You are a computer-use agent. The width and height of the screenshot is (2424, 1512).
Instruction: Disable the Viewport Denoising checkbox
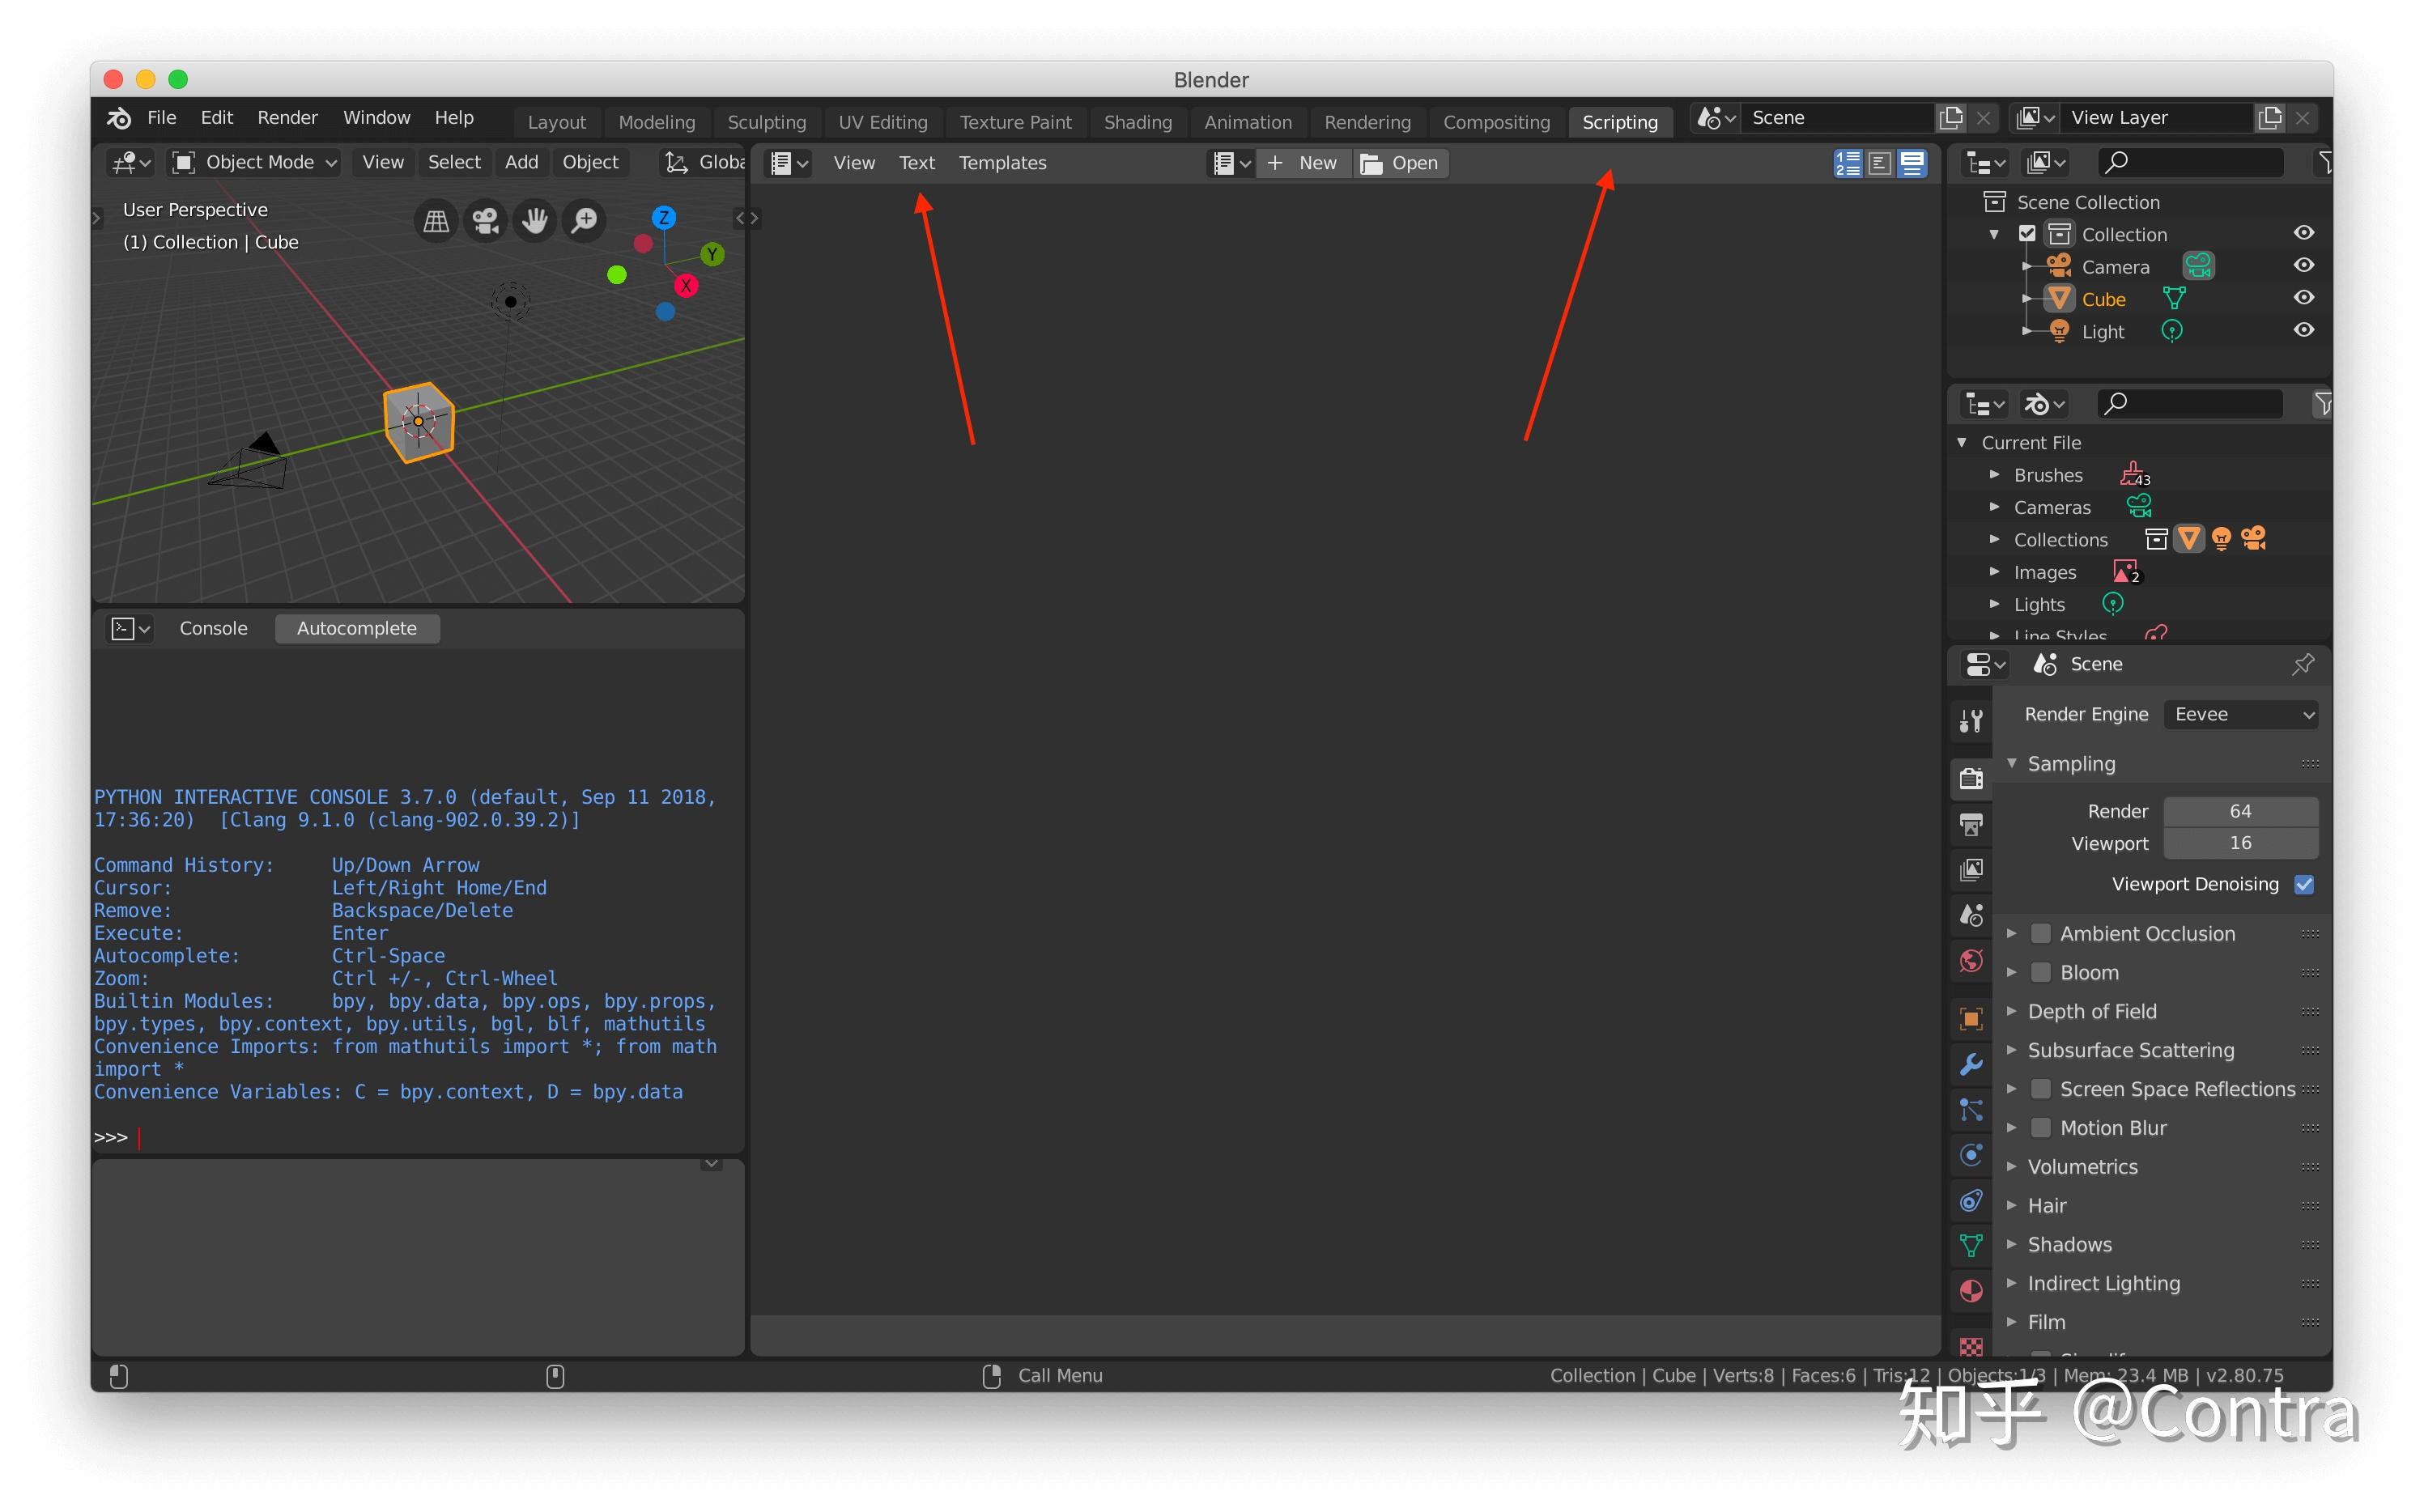2304,884
